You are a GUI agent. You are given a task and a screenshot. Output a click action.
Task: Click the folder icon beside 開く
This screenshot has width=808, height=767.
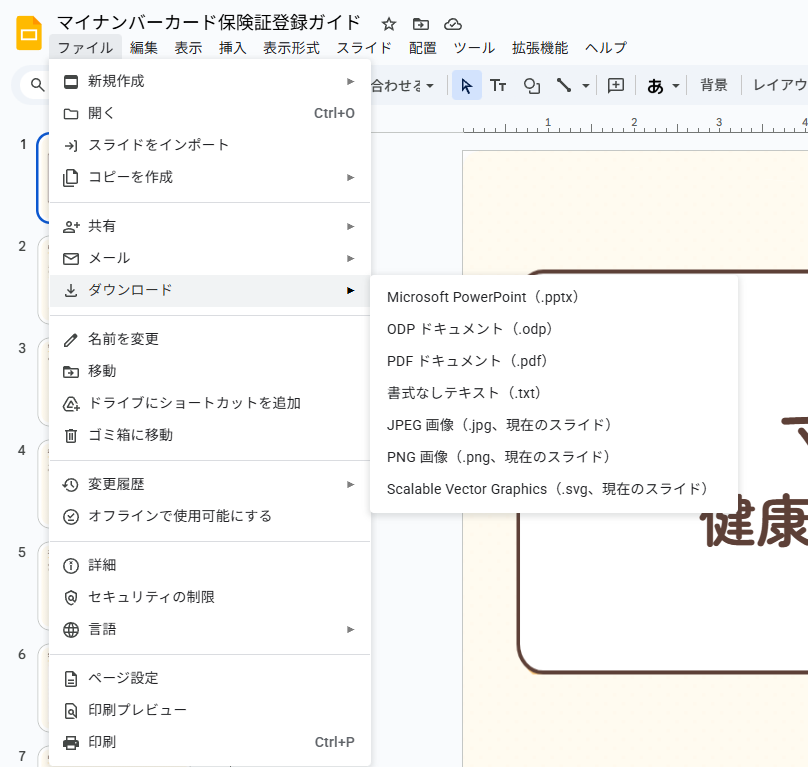pos(71,114)
